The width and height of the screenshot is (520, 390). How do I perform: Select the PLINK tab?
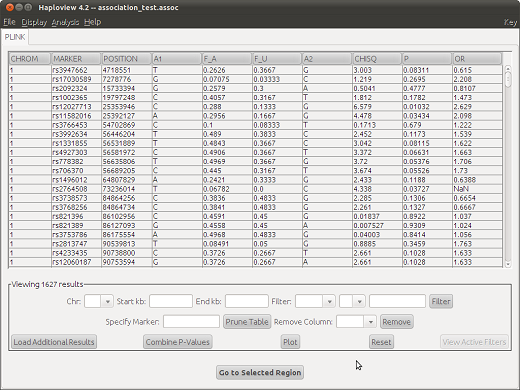point(15,37)
